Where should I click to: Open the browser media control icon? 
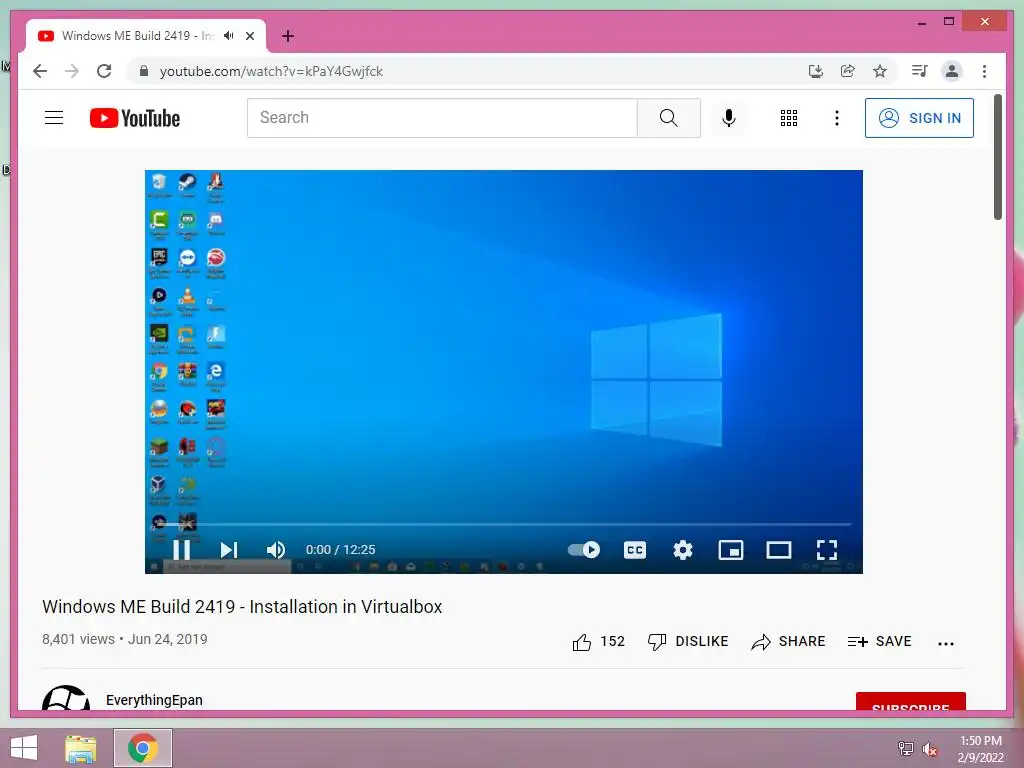920,71
